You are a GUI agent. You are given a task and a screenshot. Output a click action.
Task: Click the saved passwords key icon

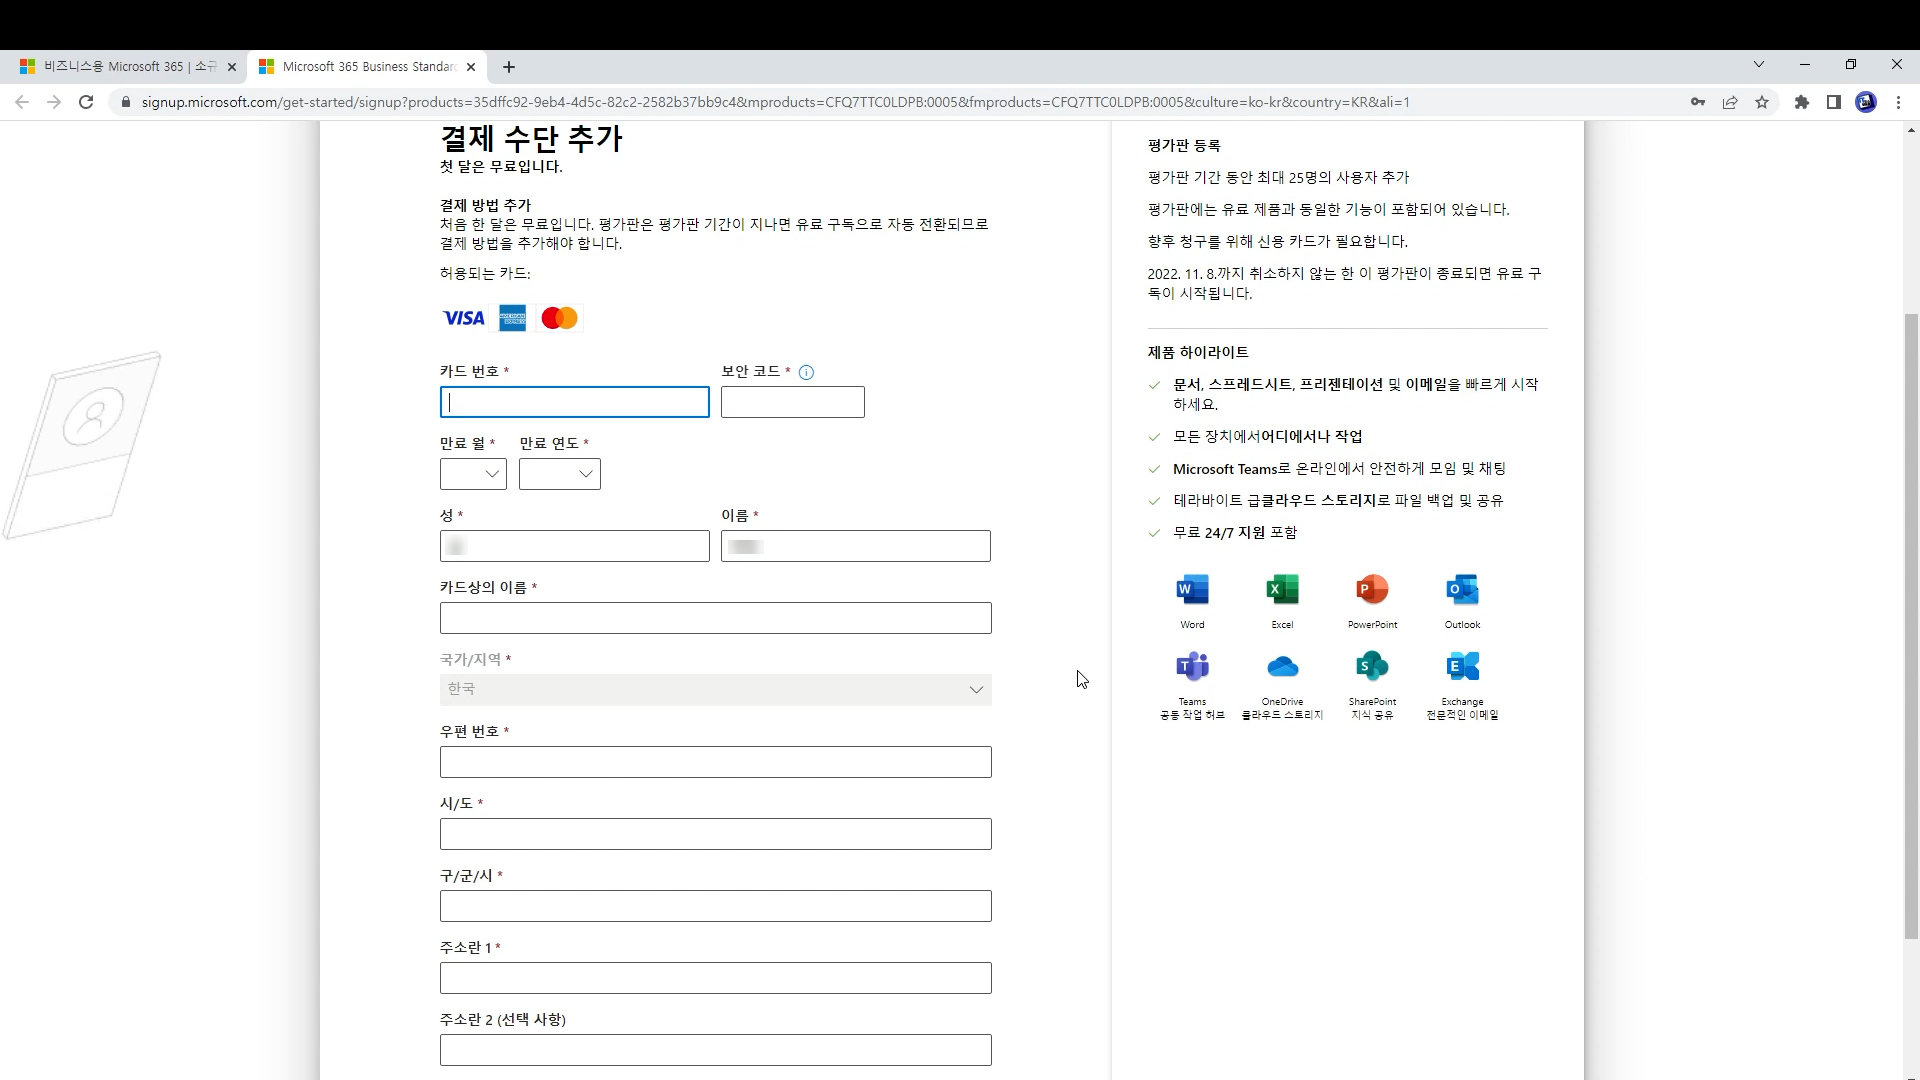coord(1698,102)
